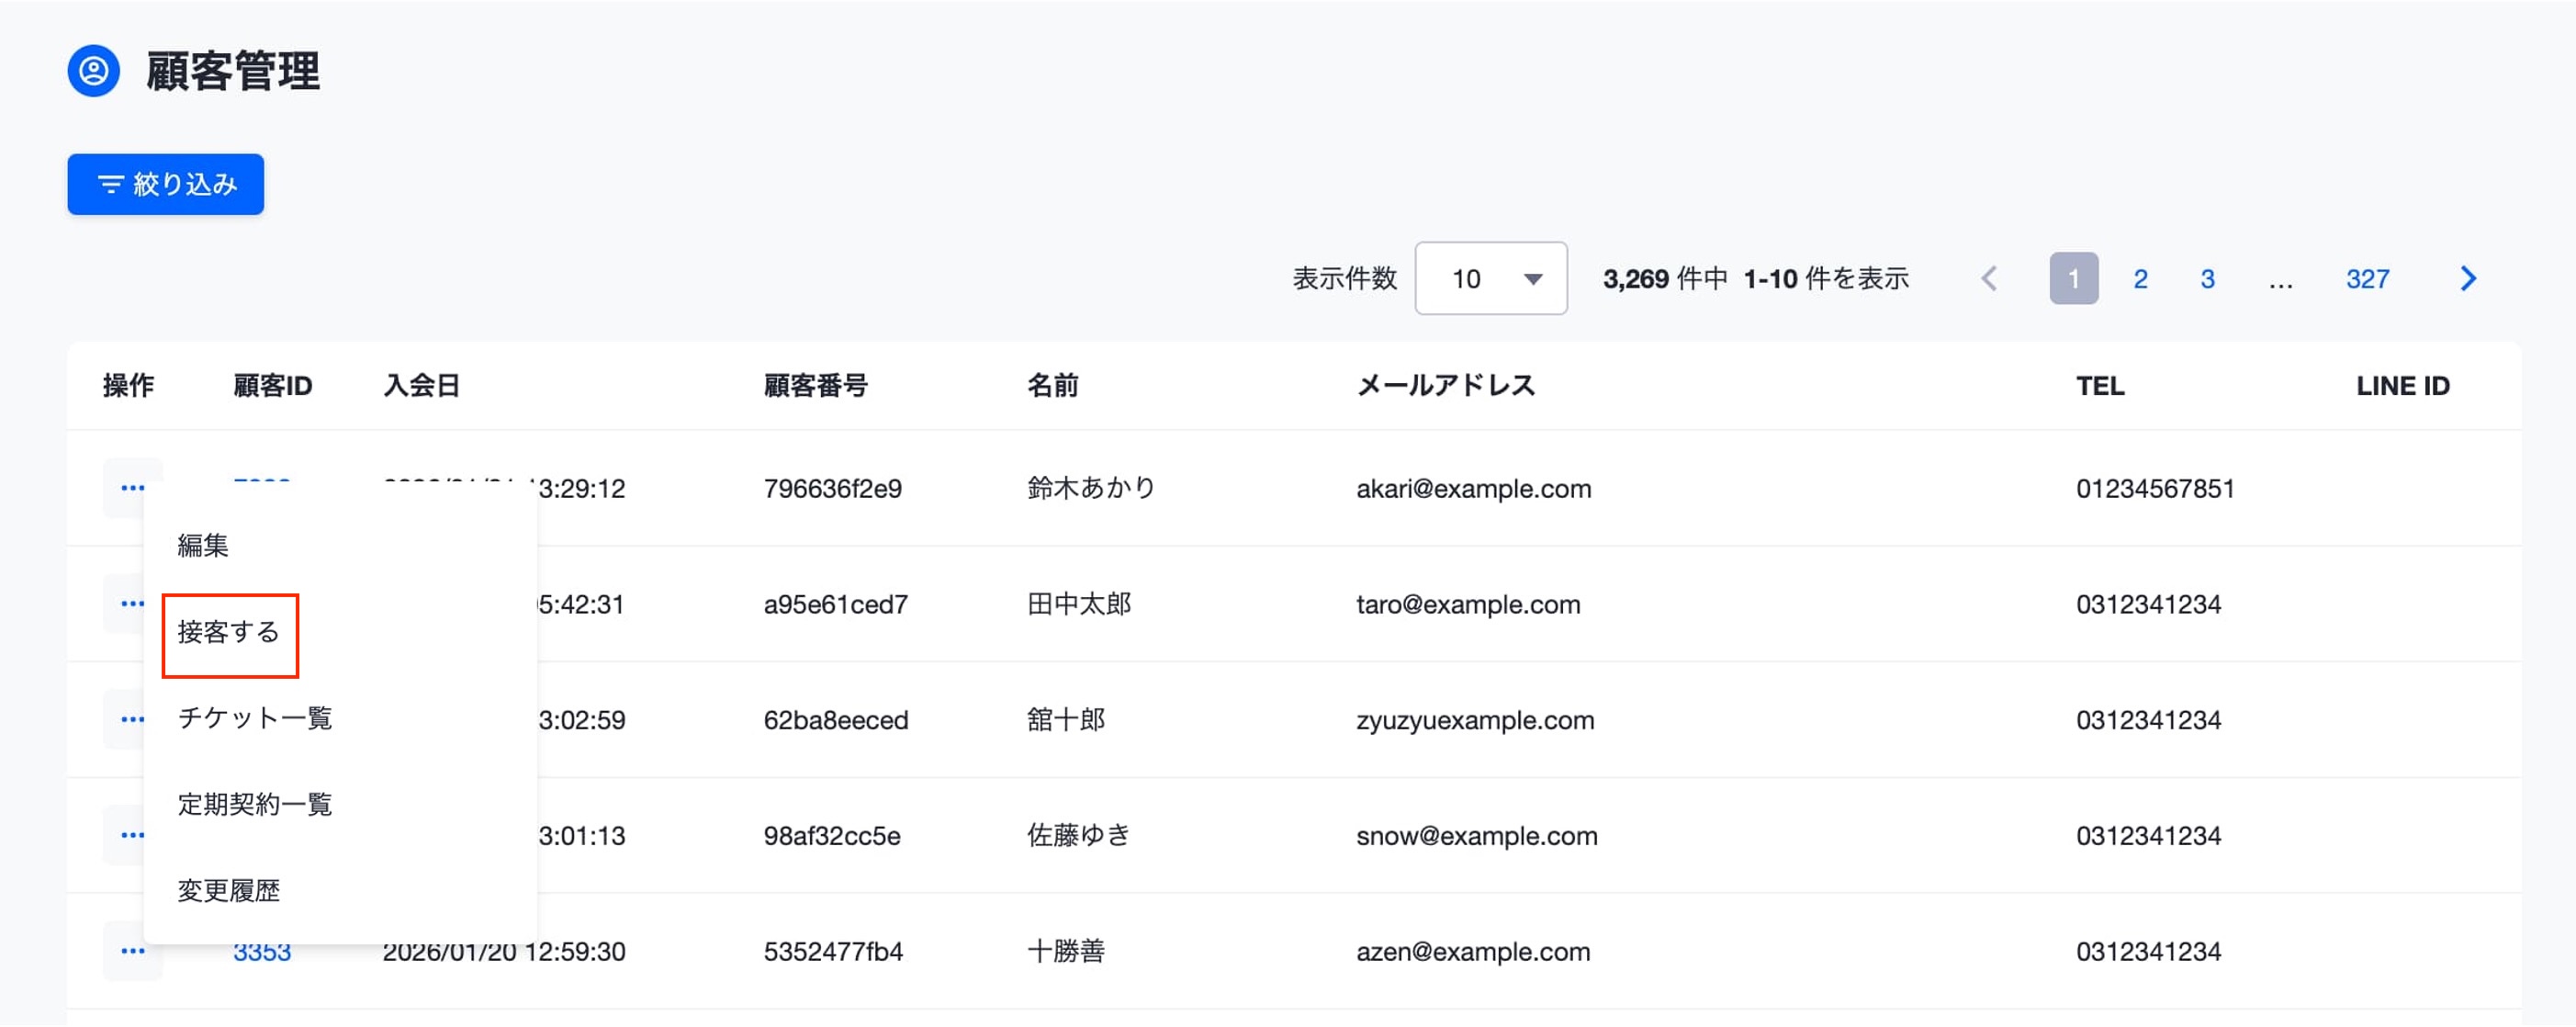Click the name 鈴木あかり
Screen dimensions: 2576x1027
pyautogui.click(x=1091, y=488)
